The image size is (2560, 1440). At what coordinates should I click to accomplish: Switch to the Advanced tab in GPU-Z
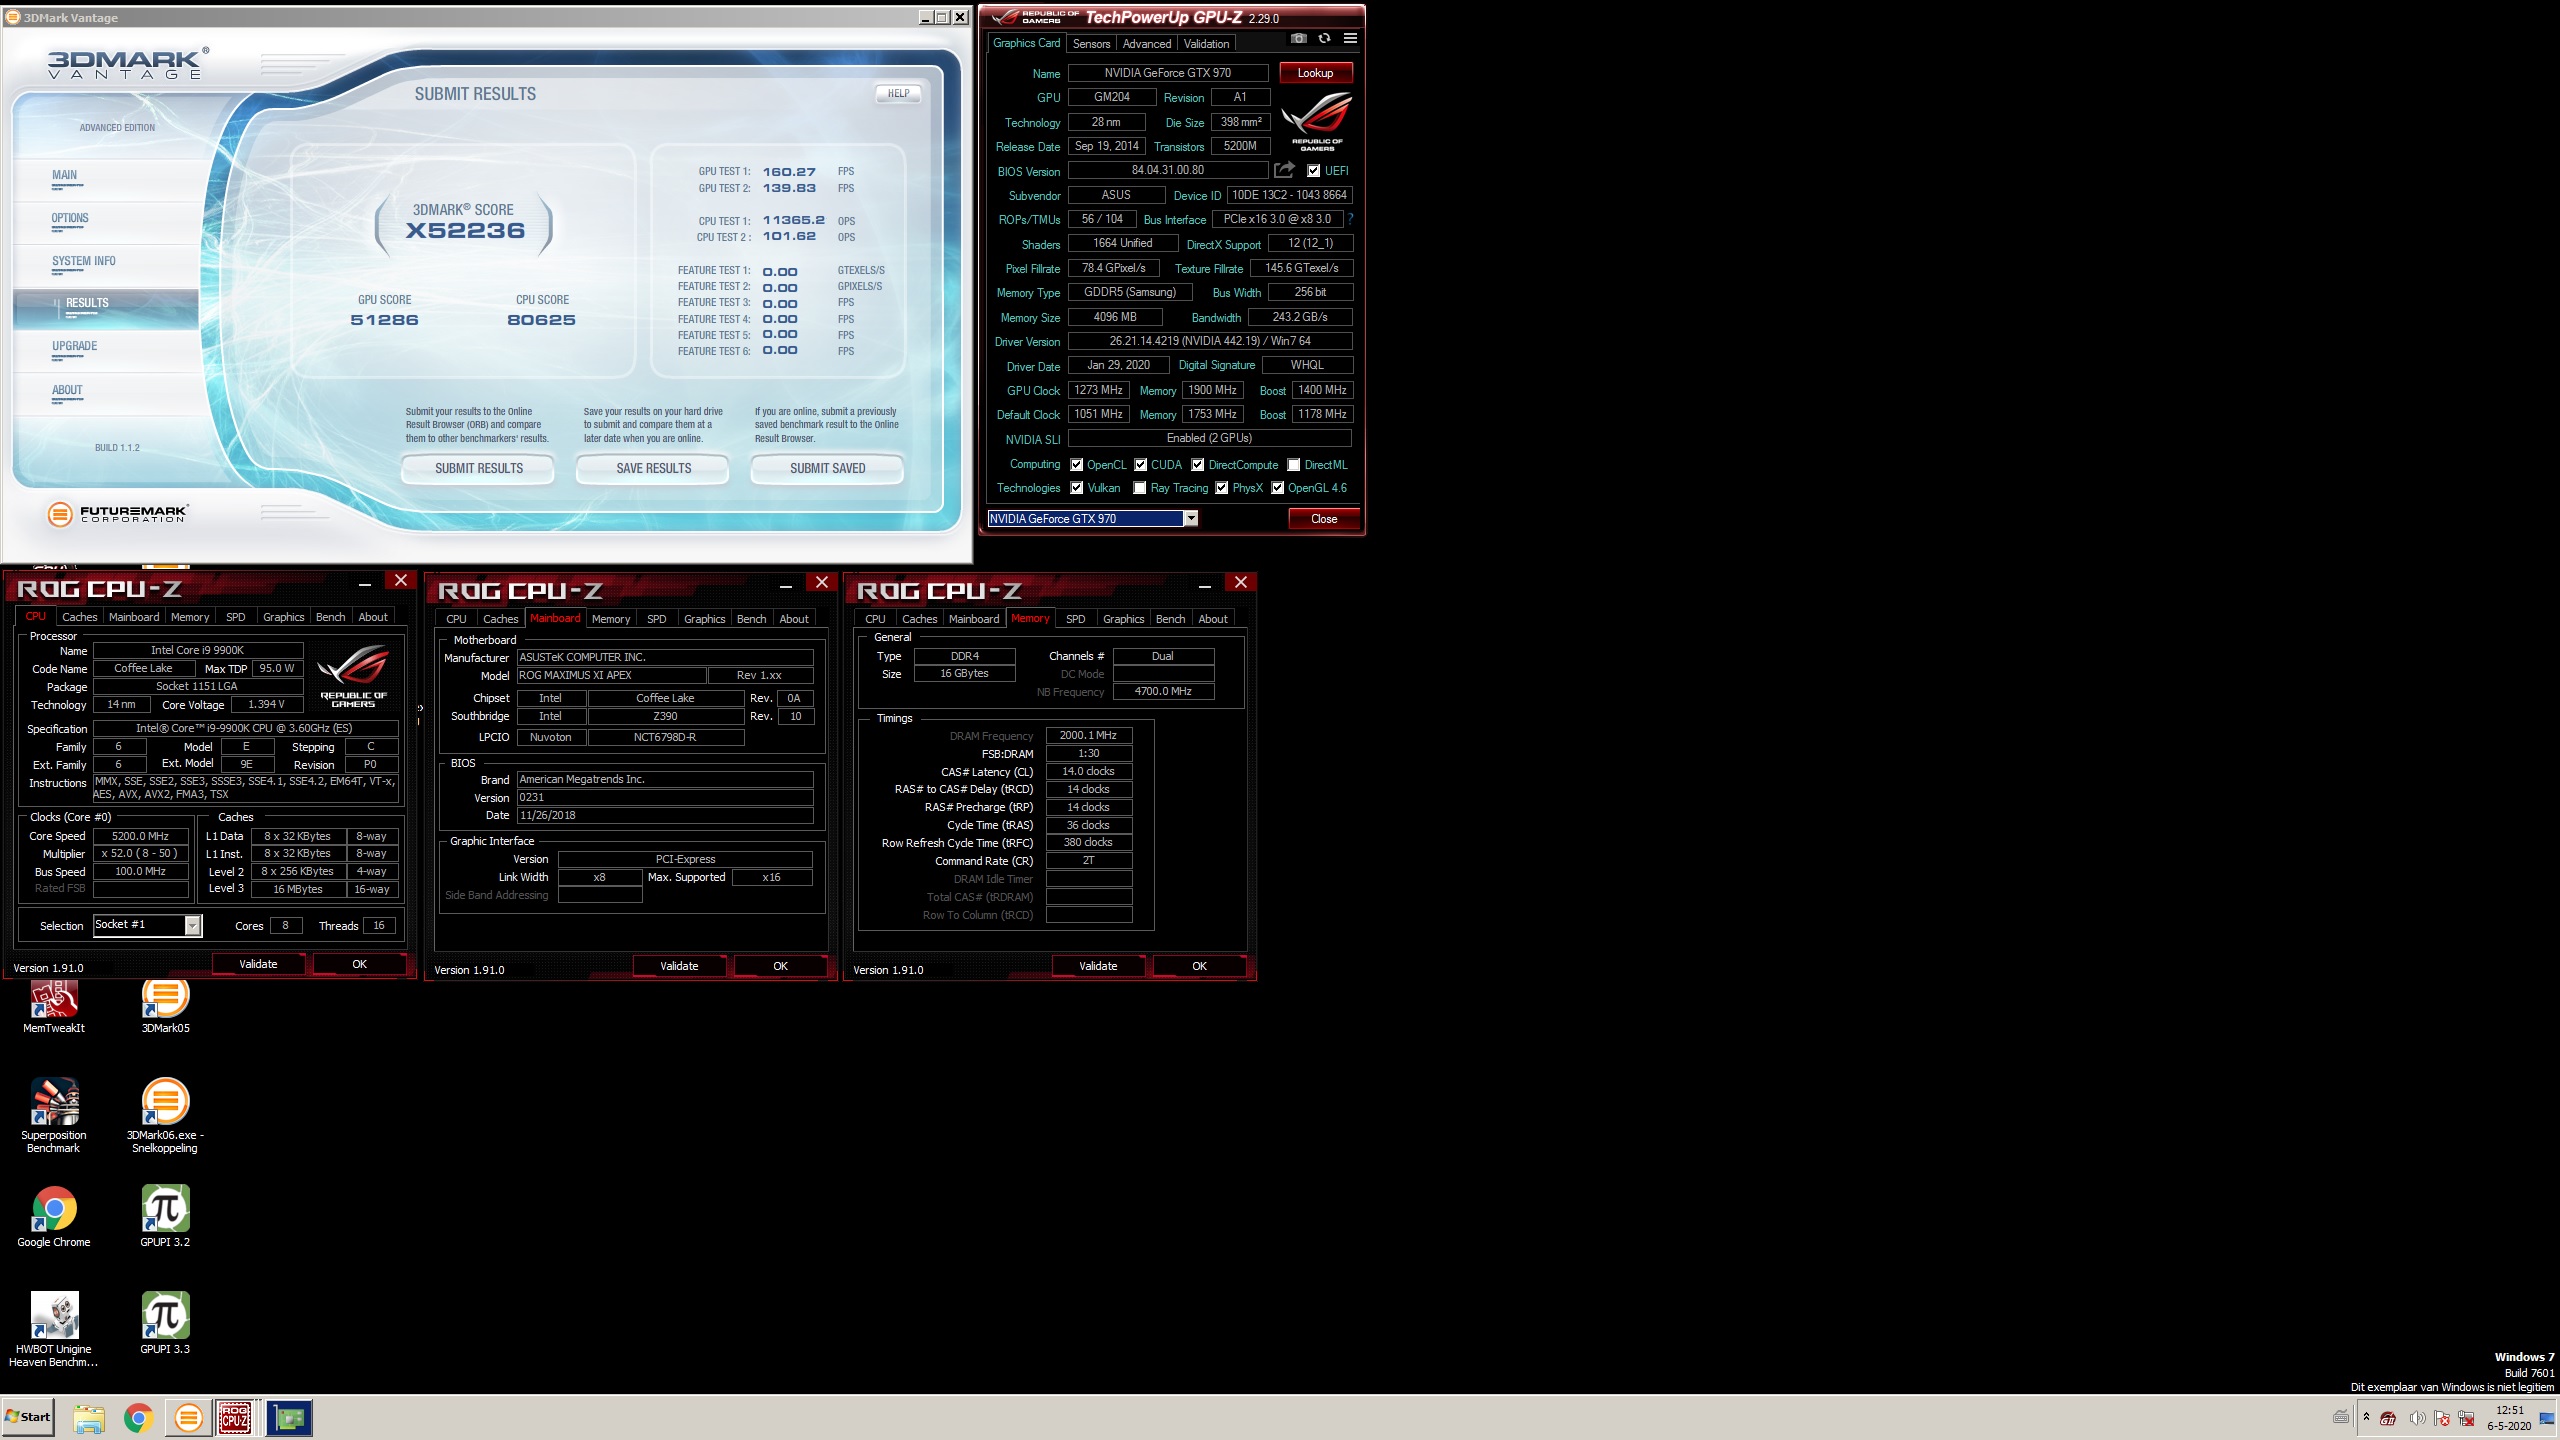[1146, 44]
